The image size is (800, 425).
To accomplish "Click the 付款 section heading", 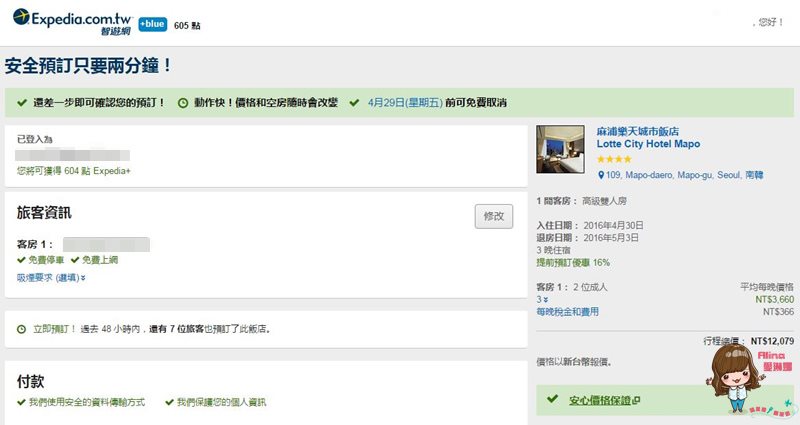I will (x=30, y=381).
